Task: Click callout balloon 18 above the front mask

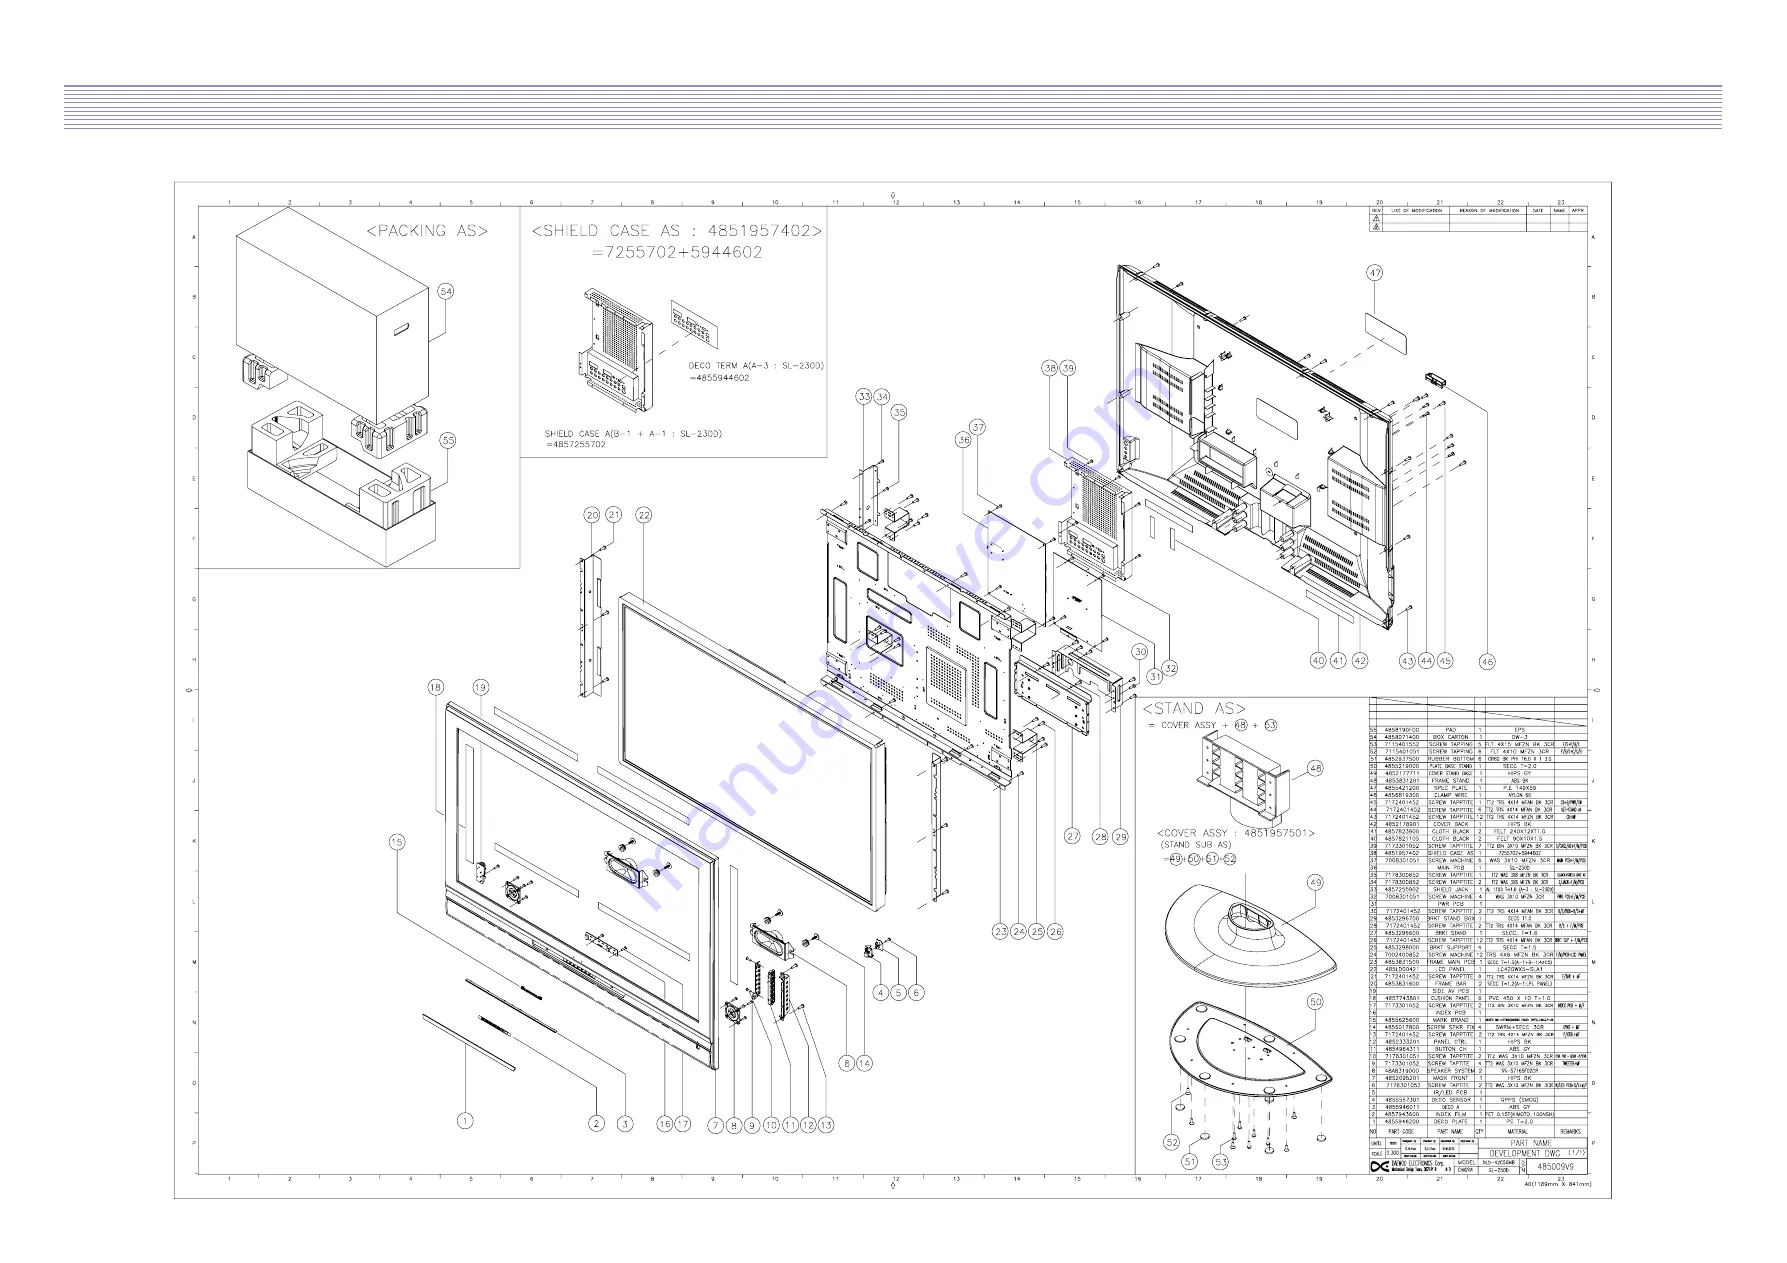Action: coord(435,687)
